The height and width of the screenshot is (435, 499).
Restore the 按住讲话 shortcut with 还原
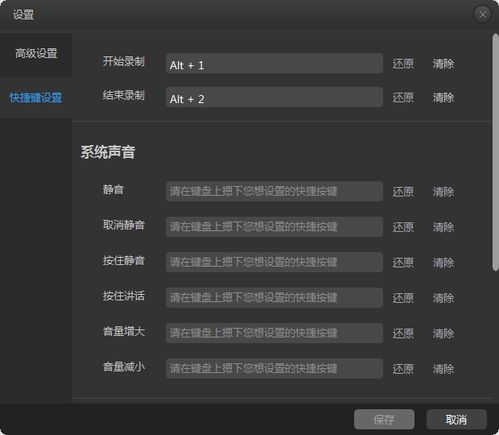(x=403, y=298)
